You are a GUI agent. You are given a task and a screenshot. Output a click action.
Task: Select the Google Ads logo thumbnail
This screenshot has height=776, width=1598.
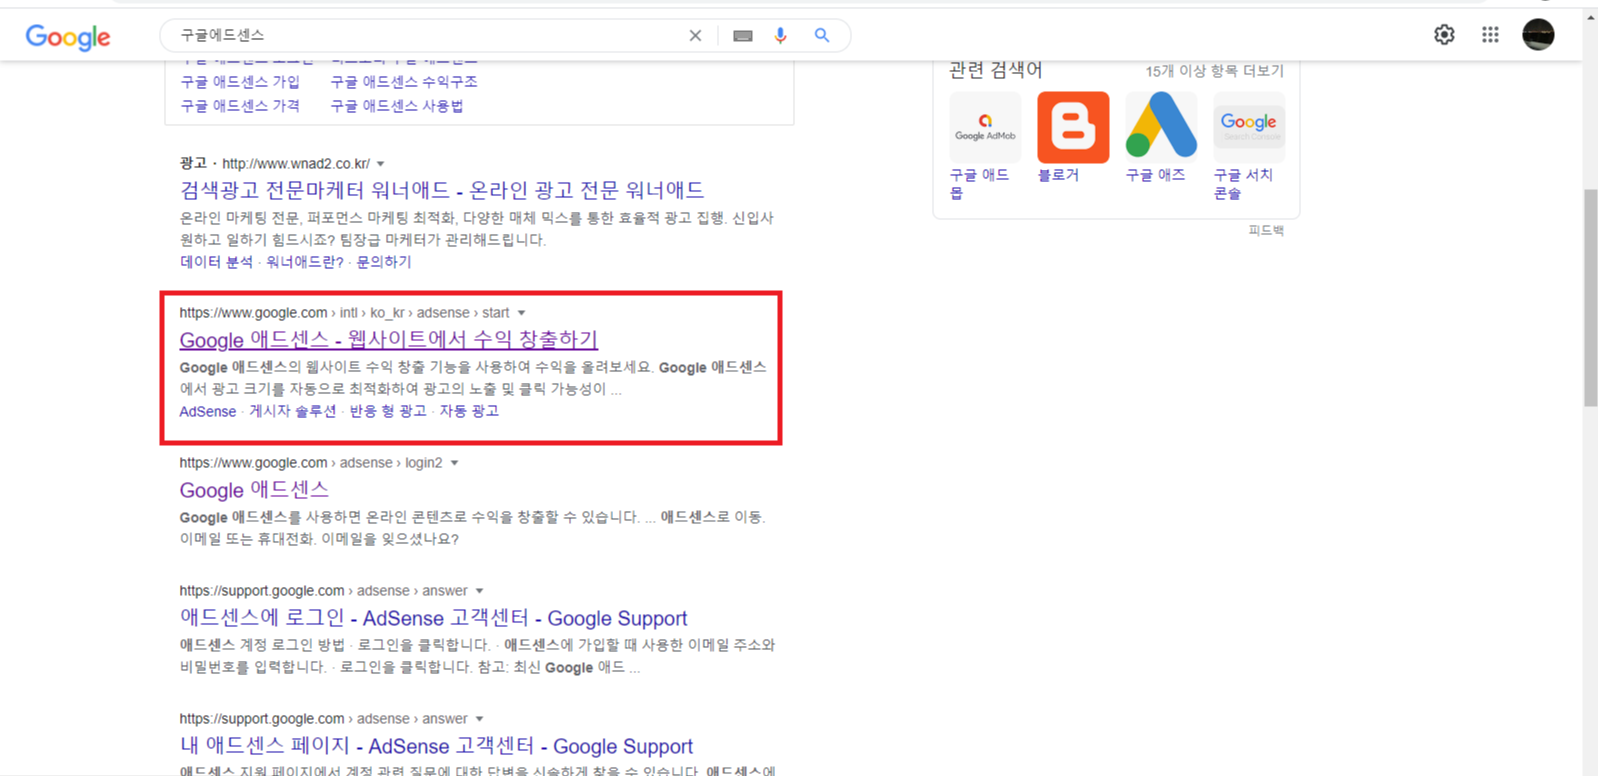pos(1161,127)
